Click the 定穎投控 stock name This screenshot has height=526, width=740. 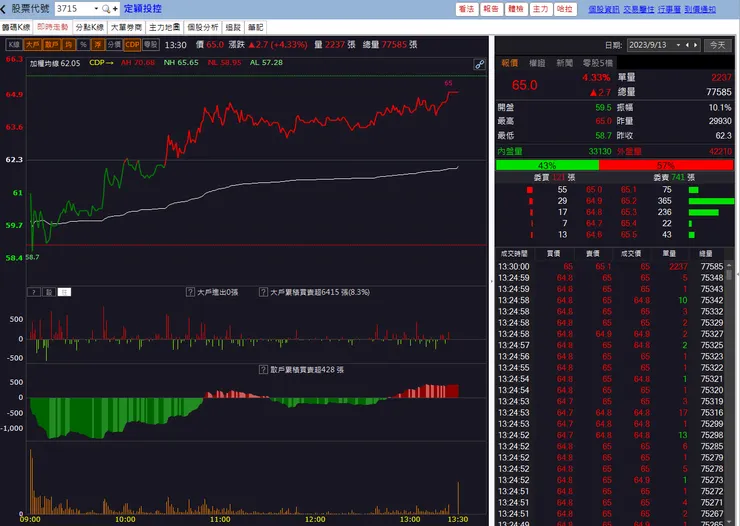143,9
